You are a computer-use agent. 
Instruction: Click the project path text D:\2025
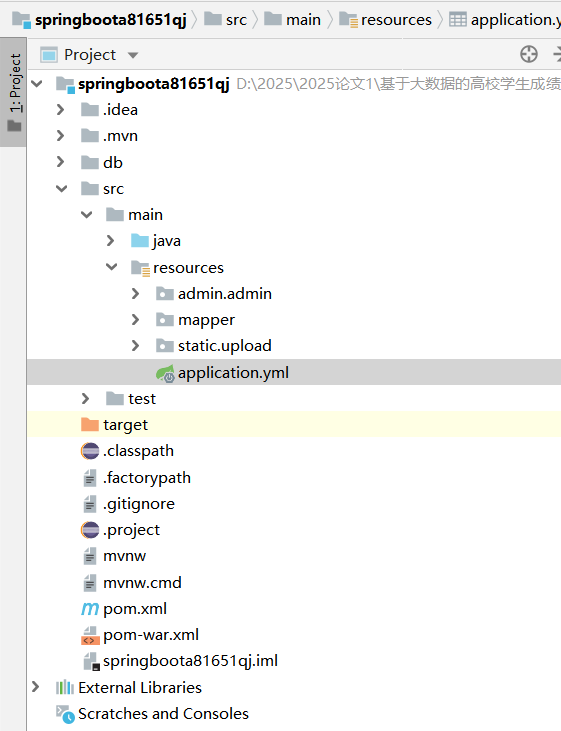pyautogui.click(x=399, y=84)
